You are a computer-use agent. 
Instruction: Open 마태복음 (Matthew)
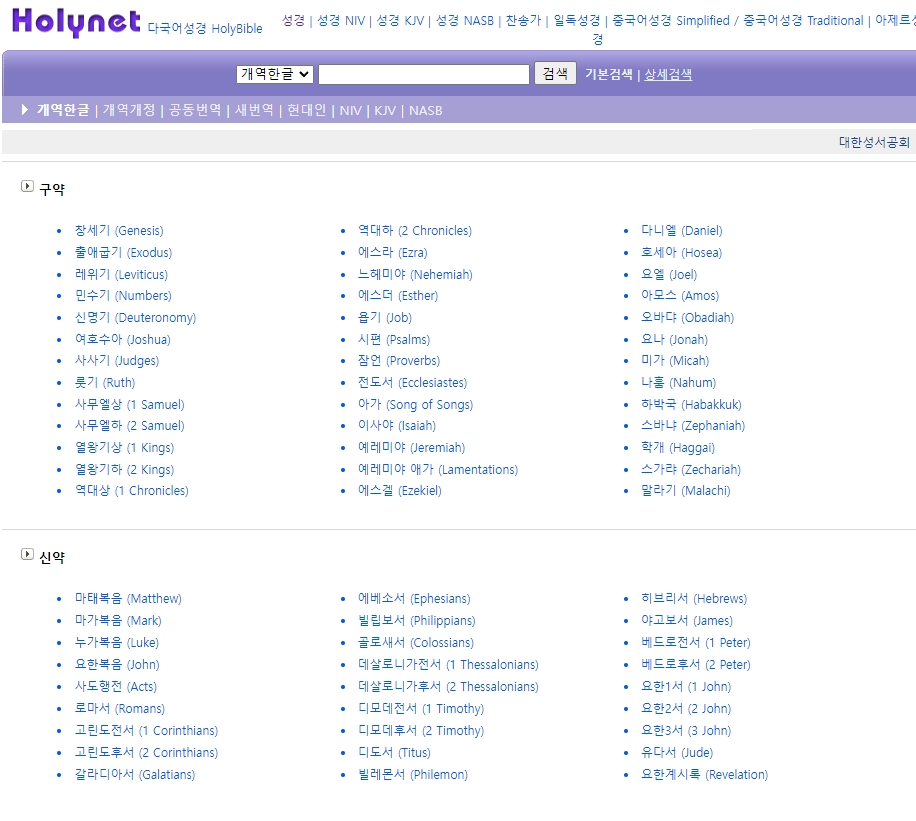[129, 599]
